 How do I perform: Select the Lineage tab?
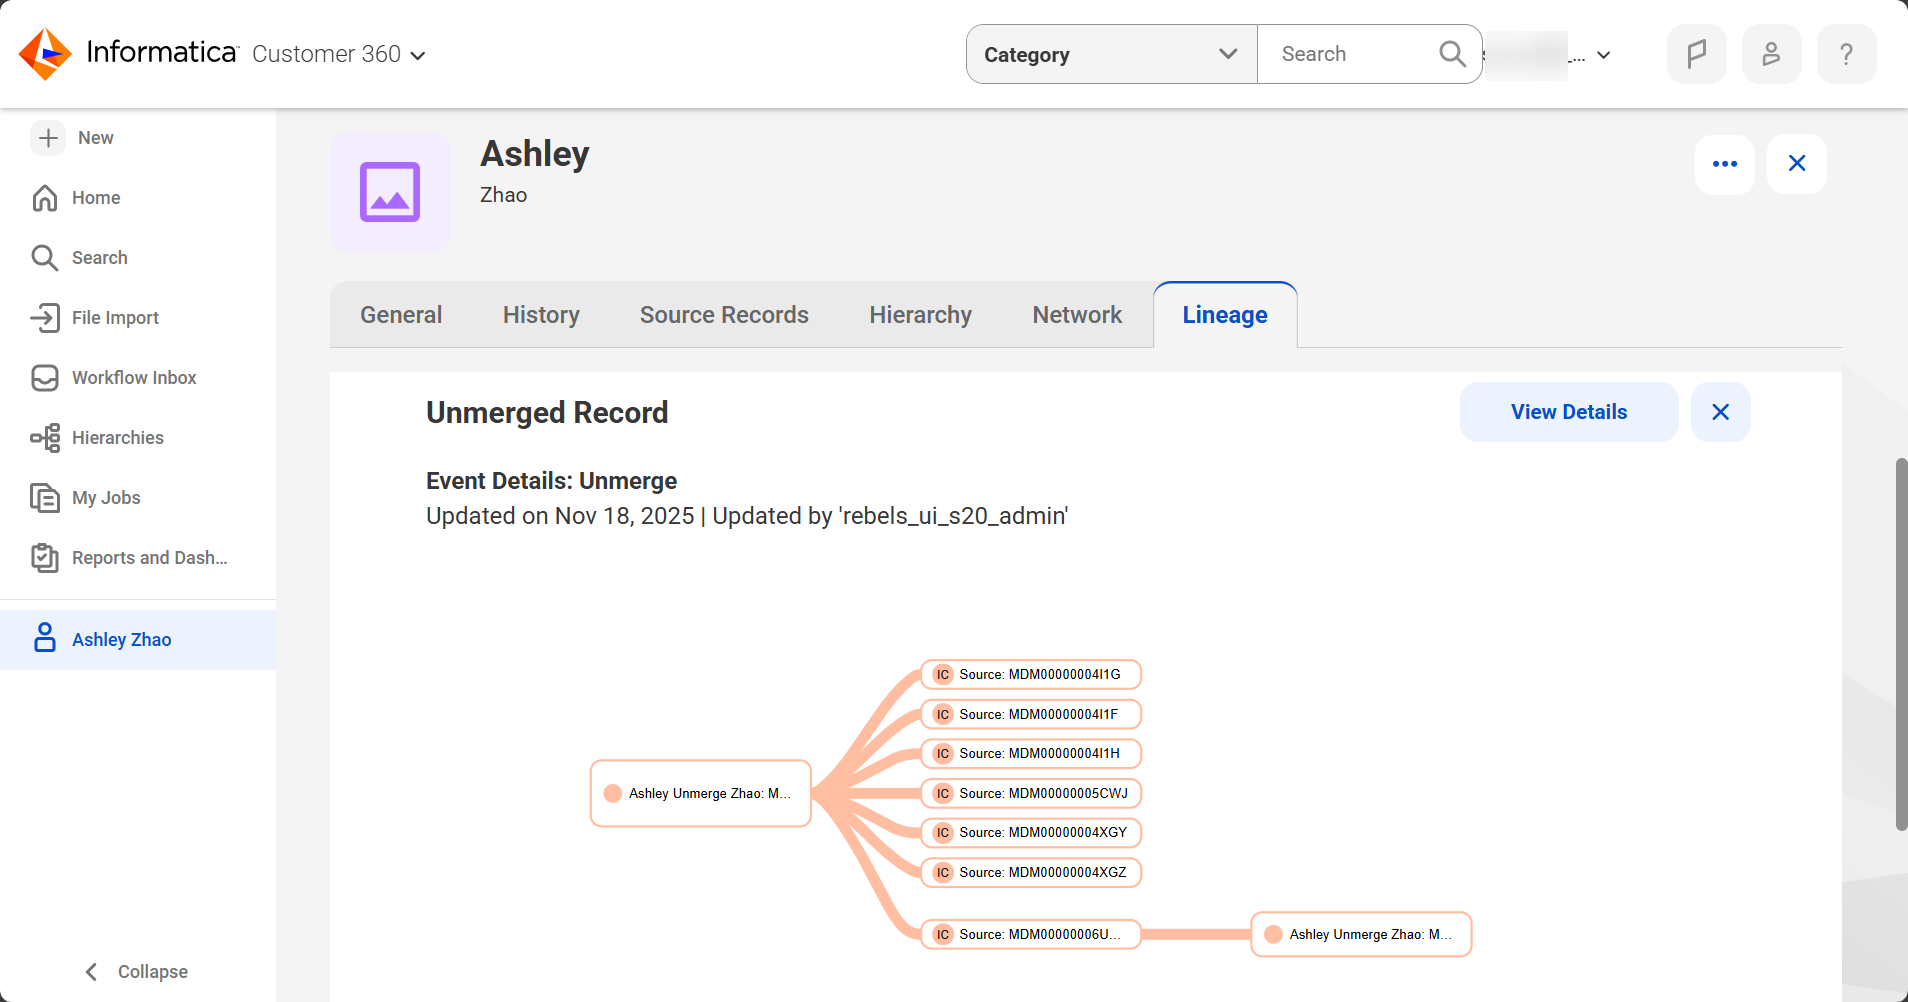(1225, 315)
